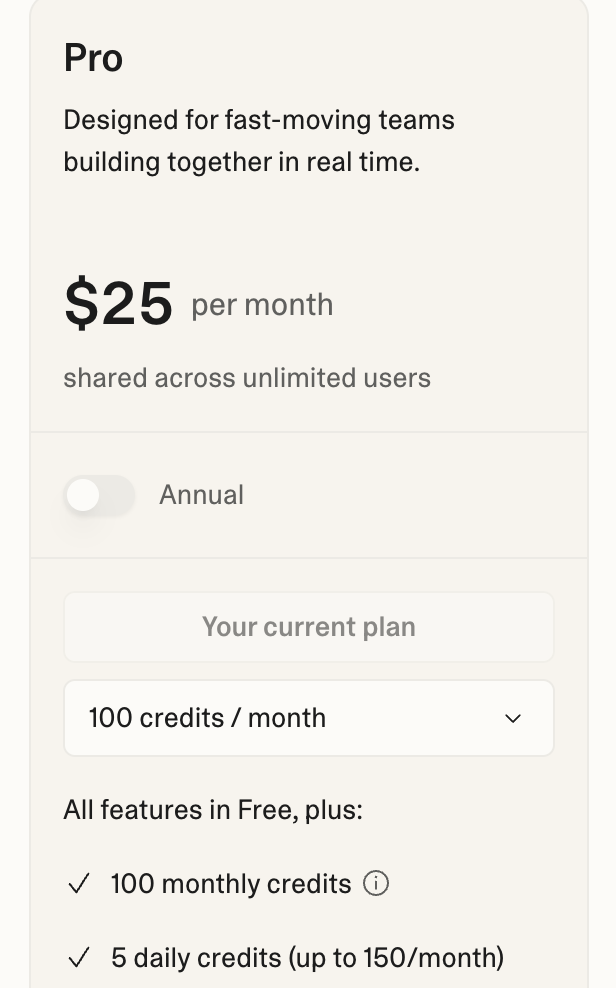The width and height of the screenshot is (616, 988).
Task: Click the $25 price amount
Action: (x=118, y=304)
